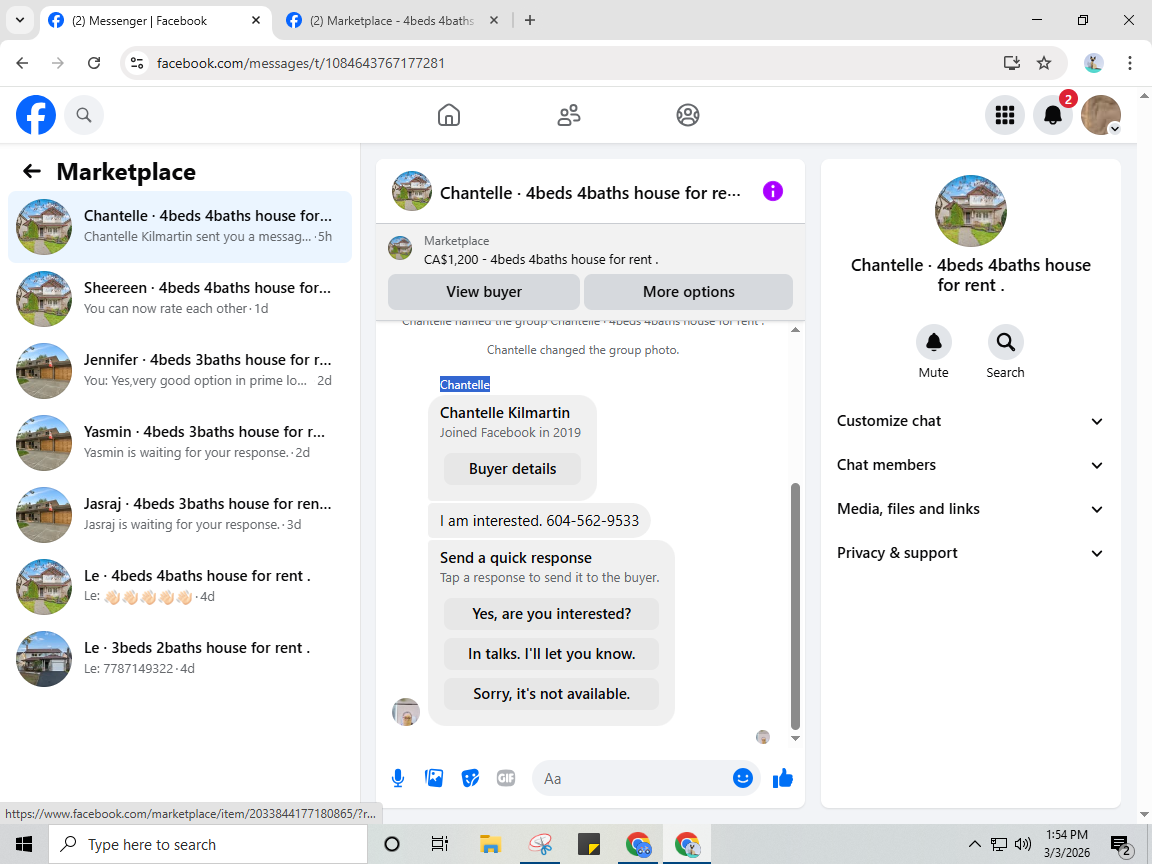Go to the Home feed icon
The width and height of the screenshot is (1152, 864).
449,115
